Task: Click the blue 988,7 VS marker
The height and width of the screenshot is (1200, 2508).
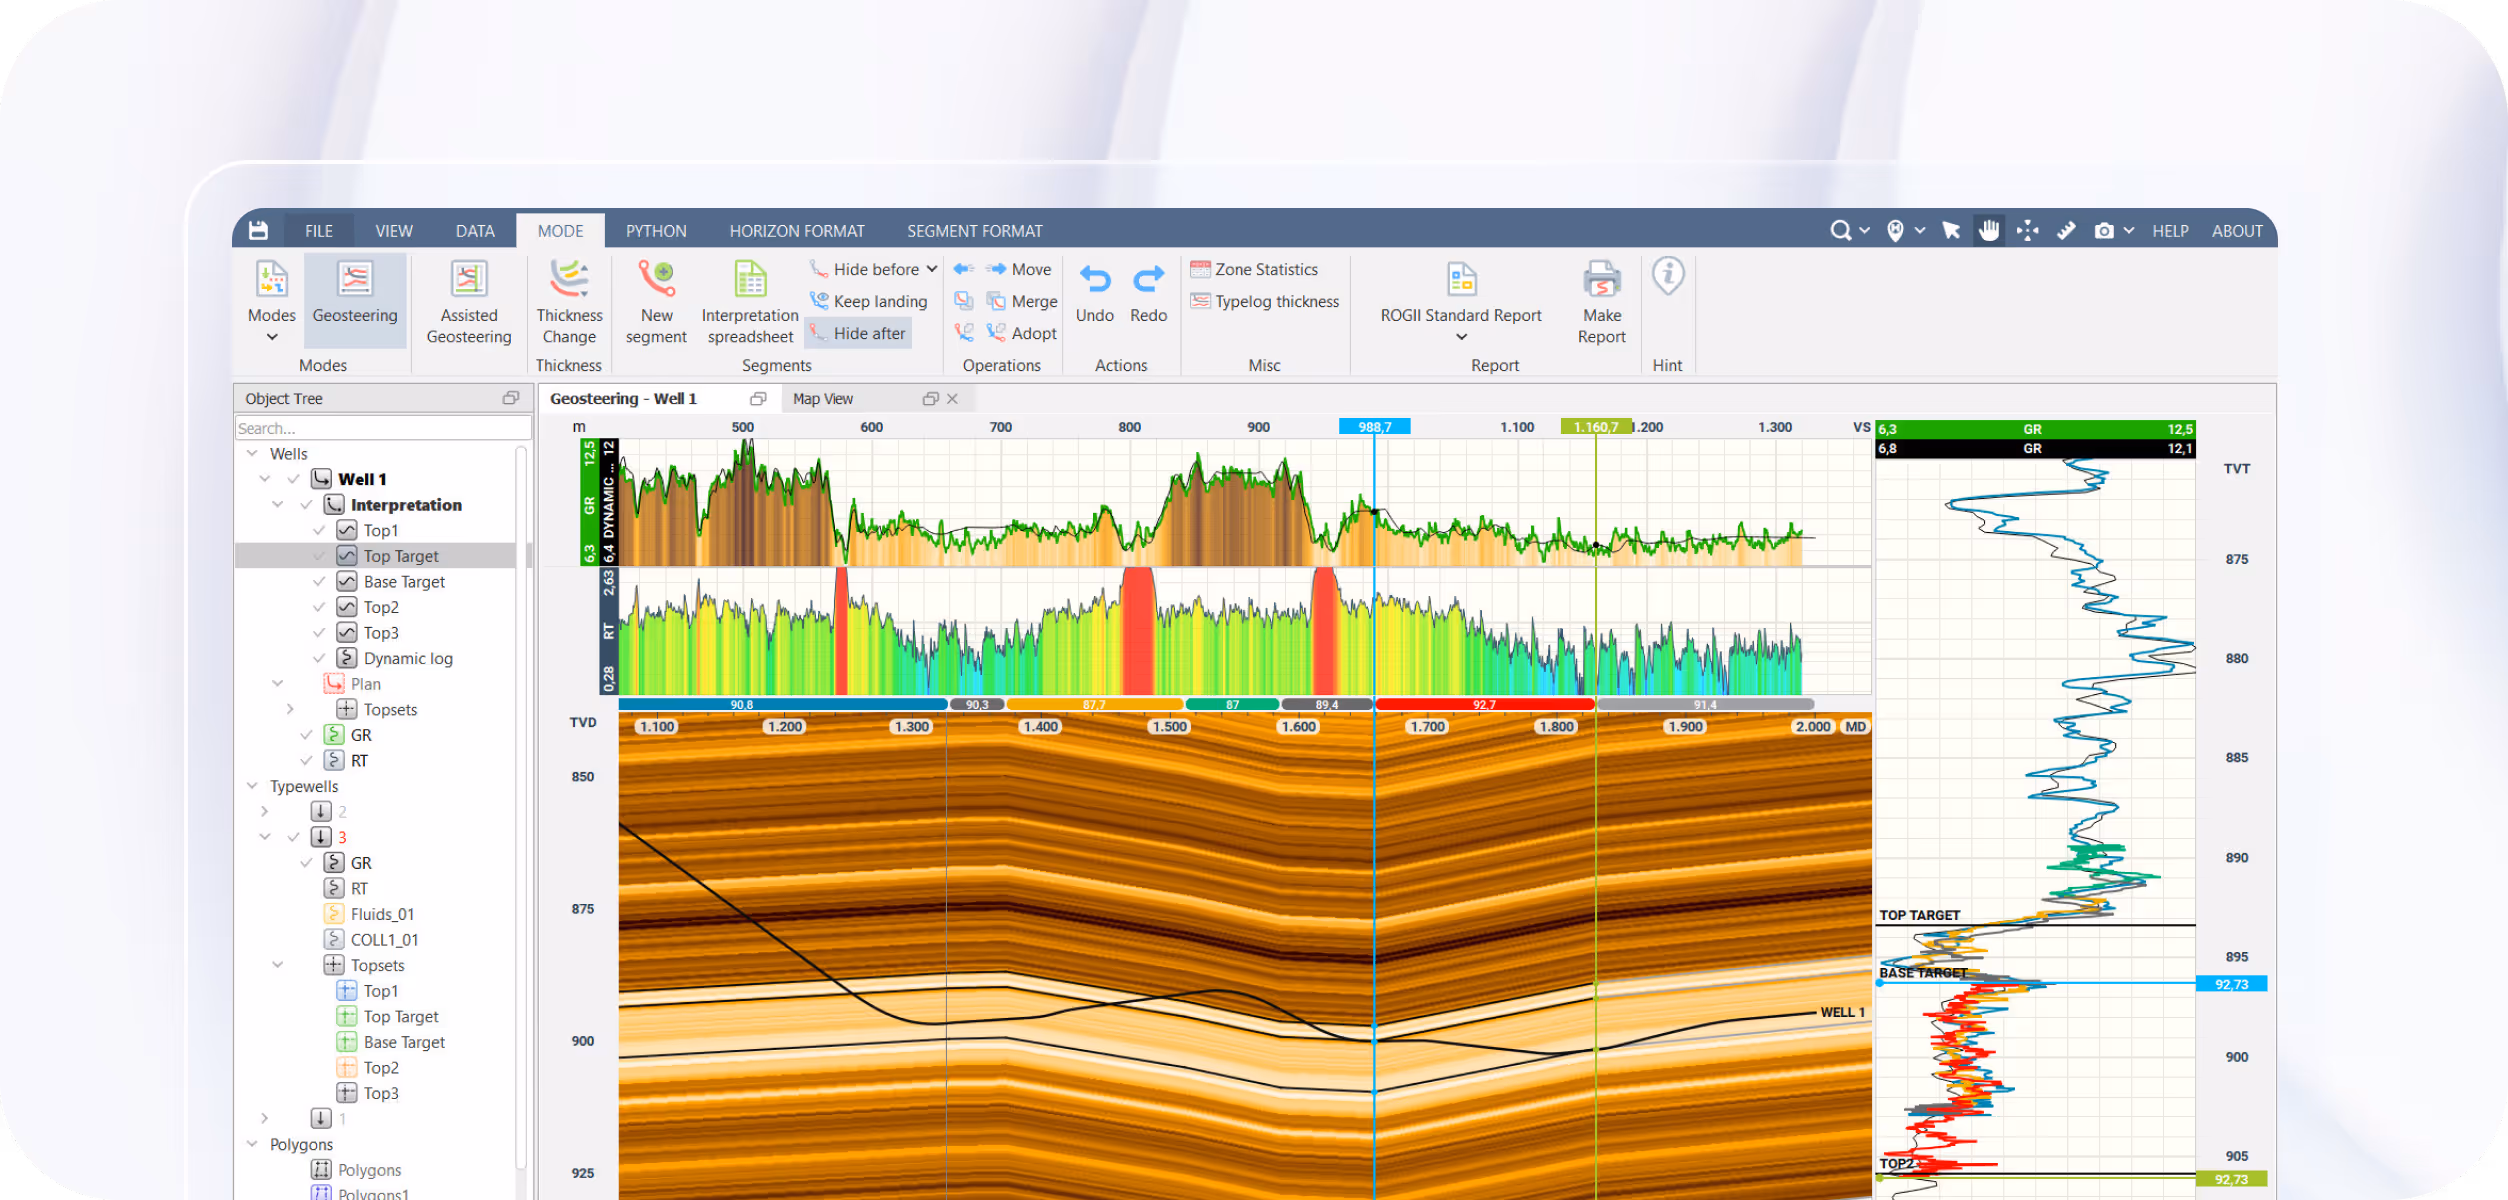Action: pos(1374,427)
